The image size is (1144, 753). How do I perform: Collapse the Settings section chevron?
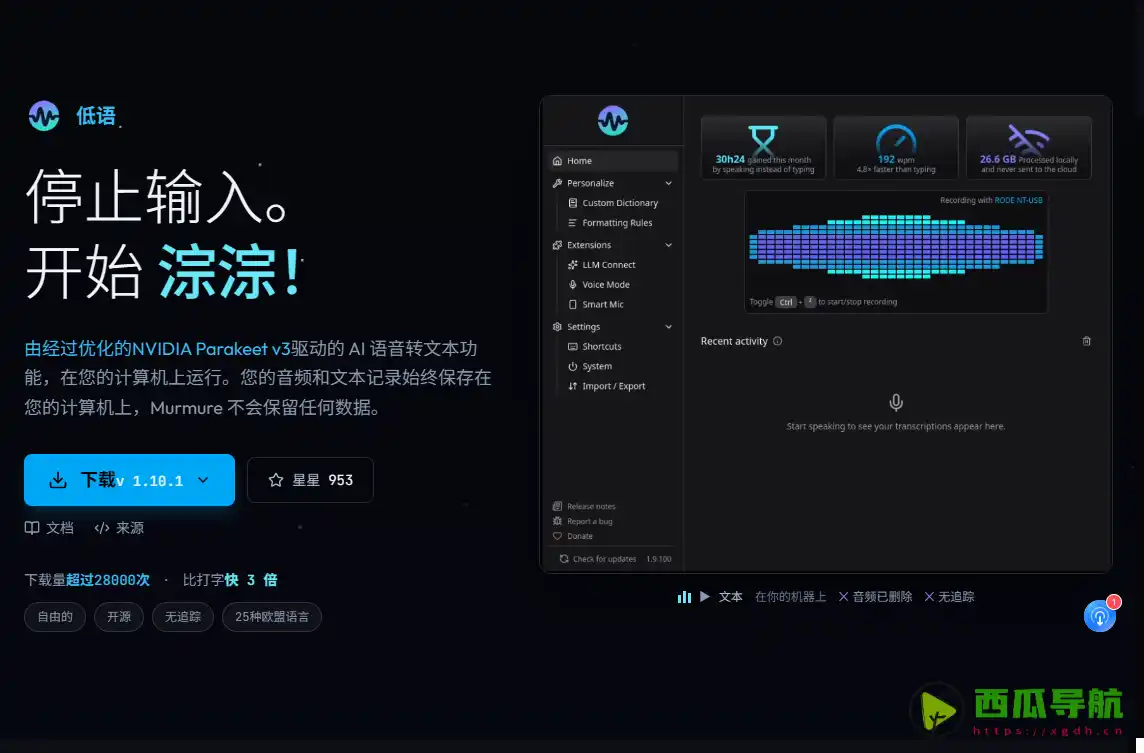pyautogui.click(x=668, y=327)
